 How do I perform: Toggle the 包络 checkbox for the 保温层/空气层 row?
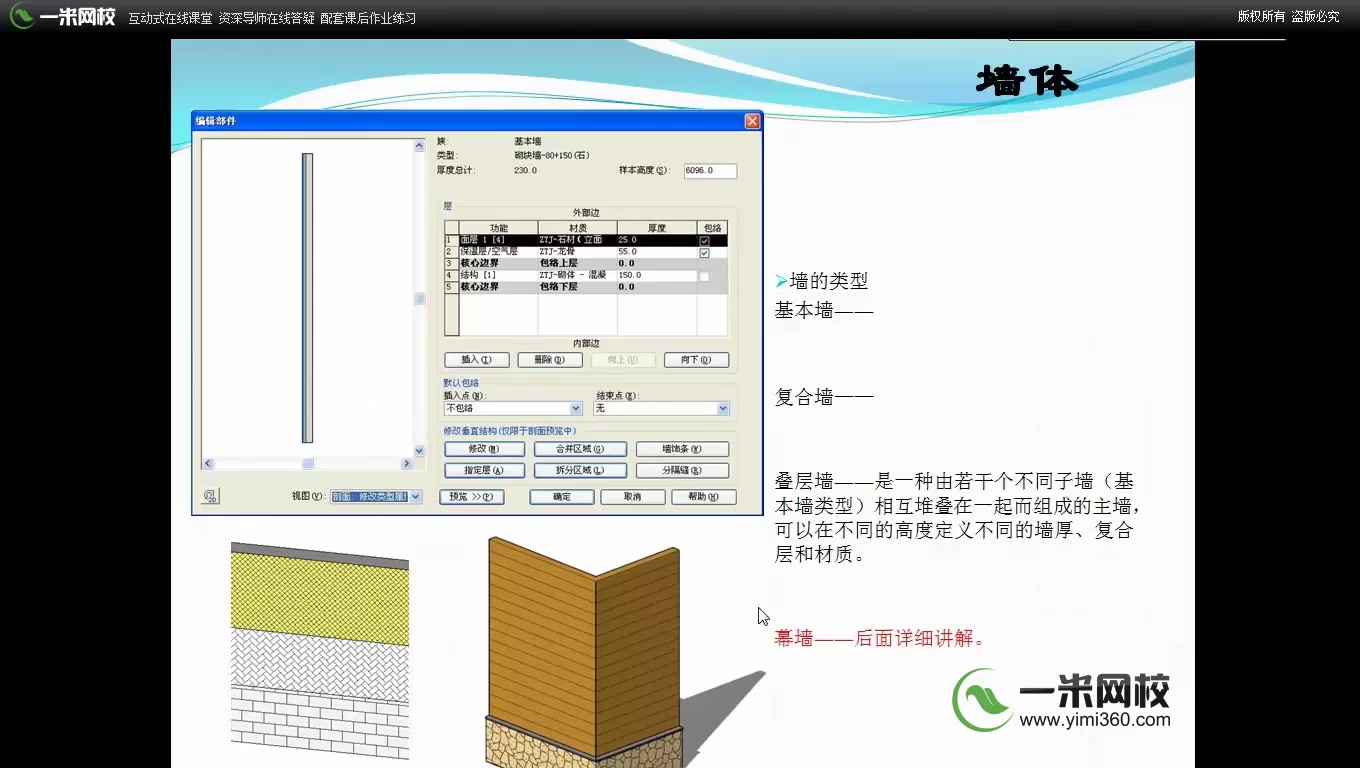[x=705, y=253]
